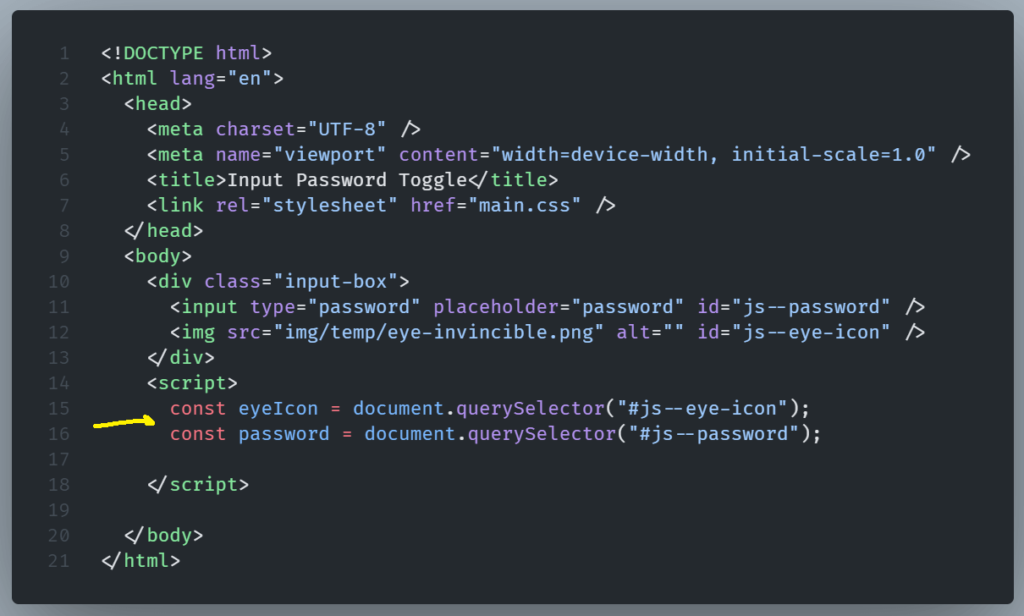1024x616 pixels.
Task: Click the closing html tag
Action: coord(141,560)
